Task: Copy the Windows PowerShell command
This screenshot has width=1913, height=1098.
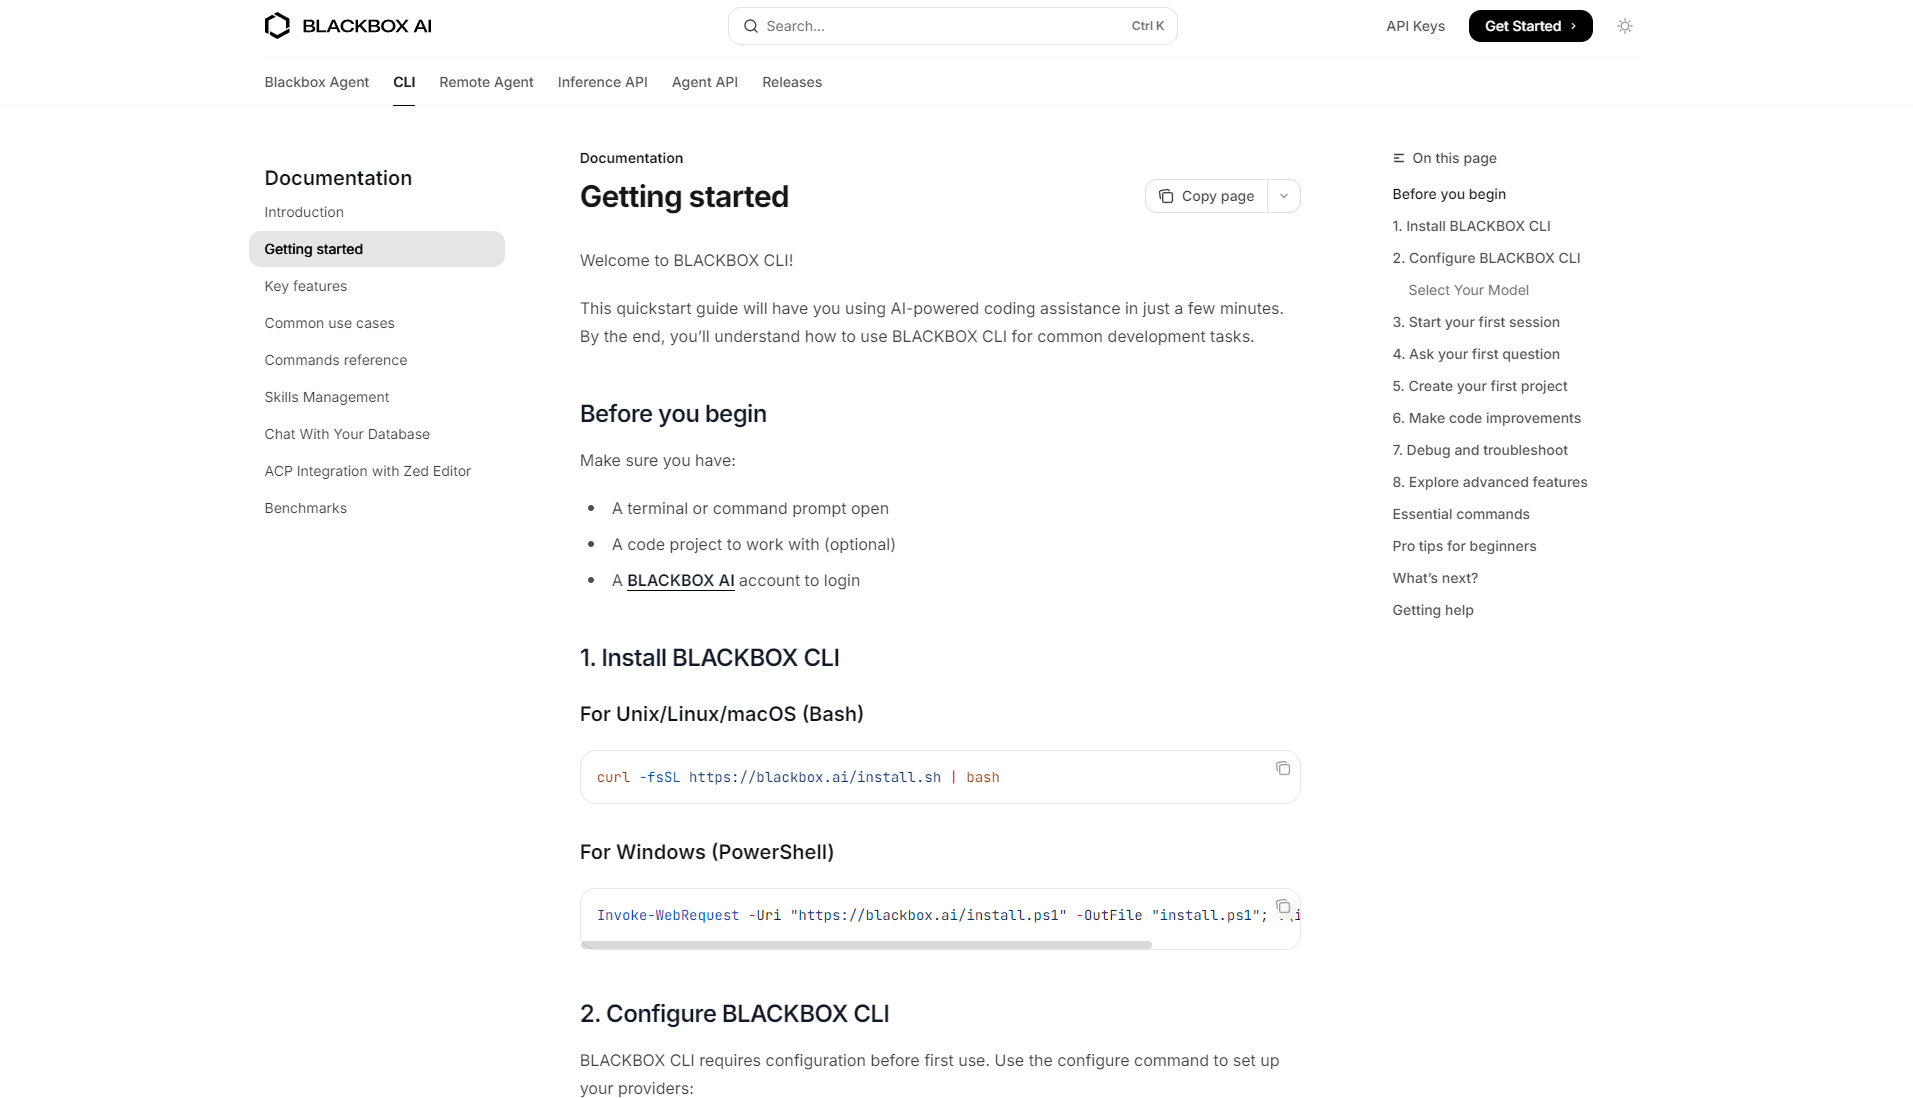Action: coord(1282,906)
